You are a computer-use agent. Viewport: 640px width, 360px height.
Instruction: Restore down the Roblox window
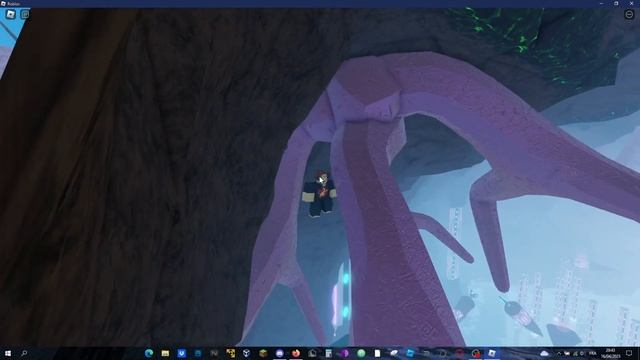(616, 3)
